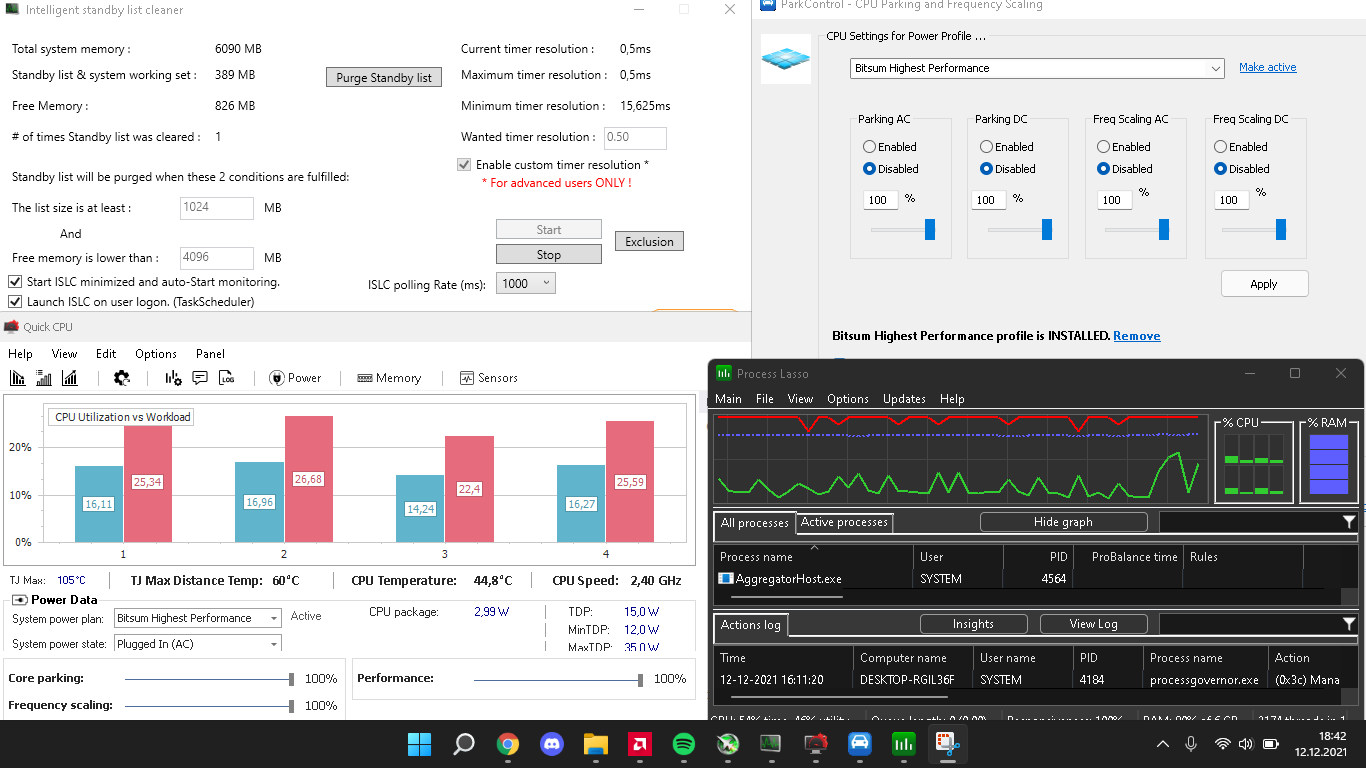
Task: Open Google Chrome from the taskbar
Action: coord(508,744)
